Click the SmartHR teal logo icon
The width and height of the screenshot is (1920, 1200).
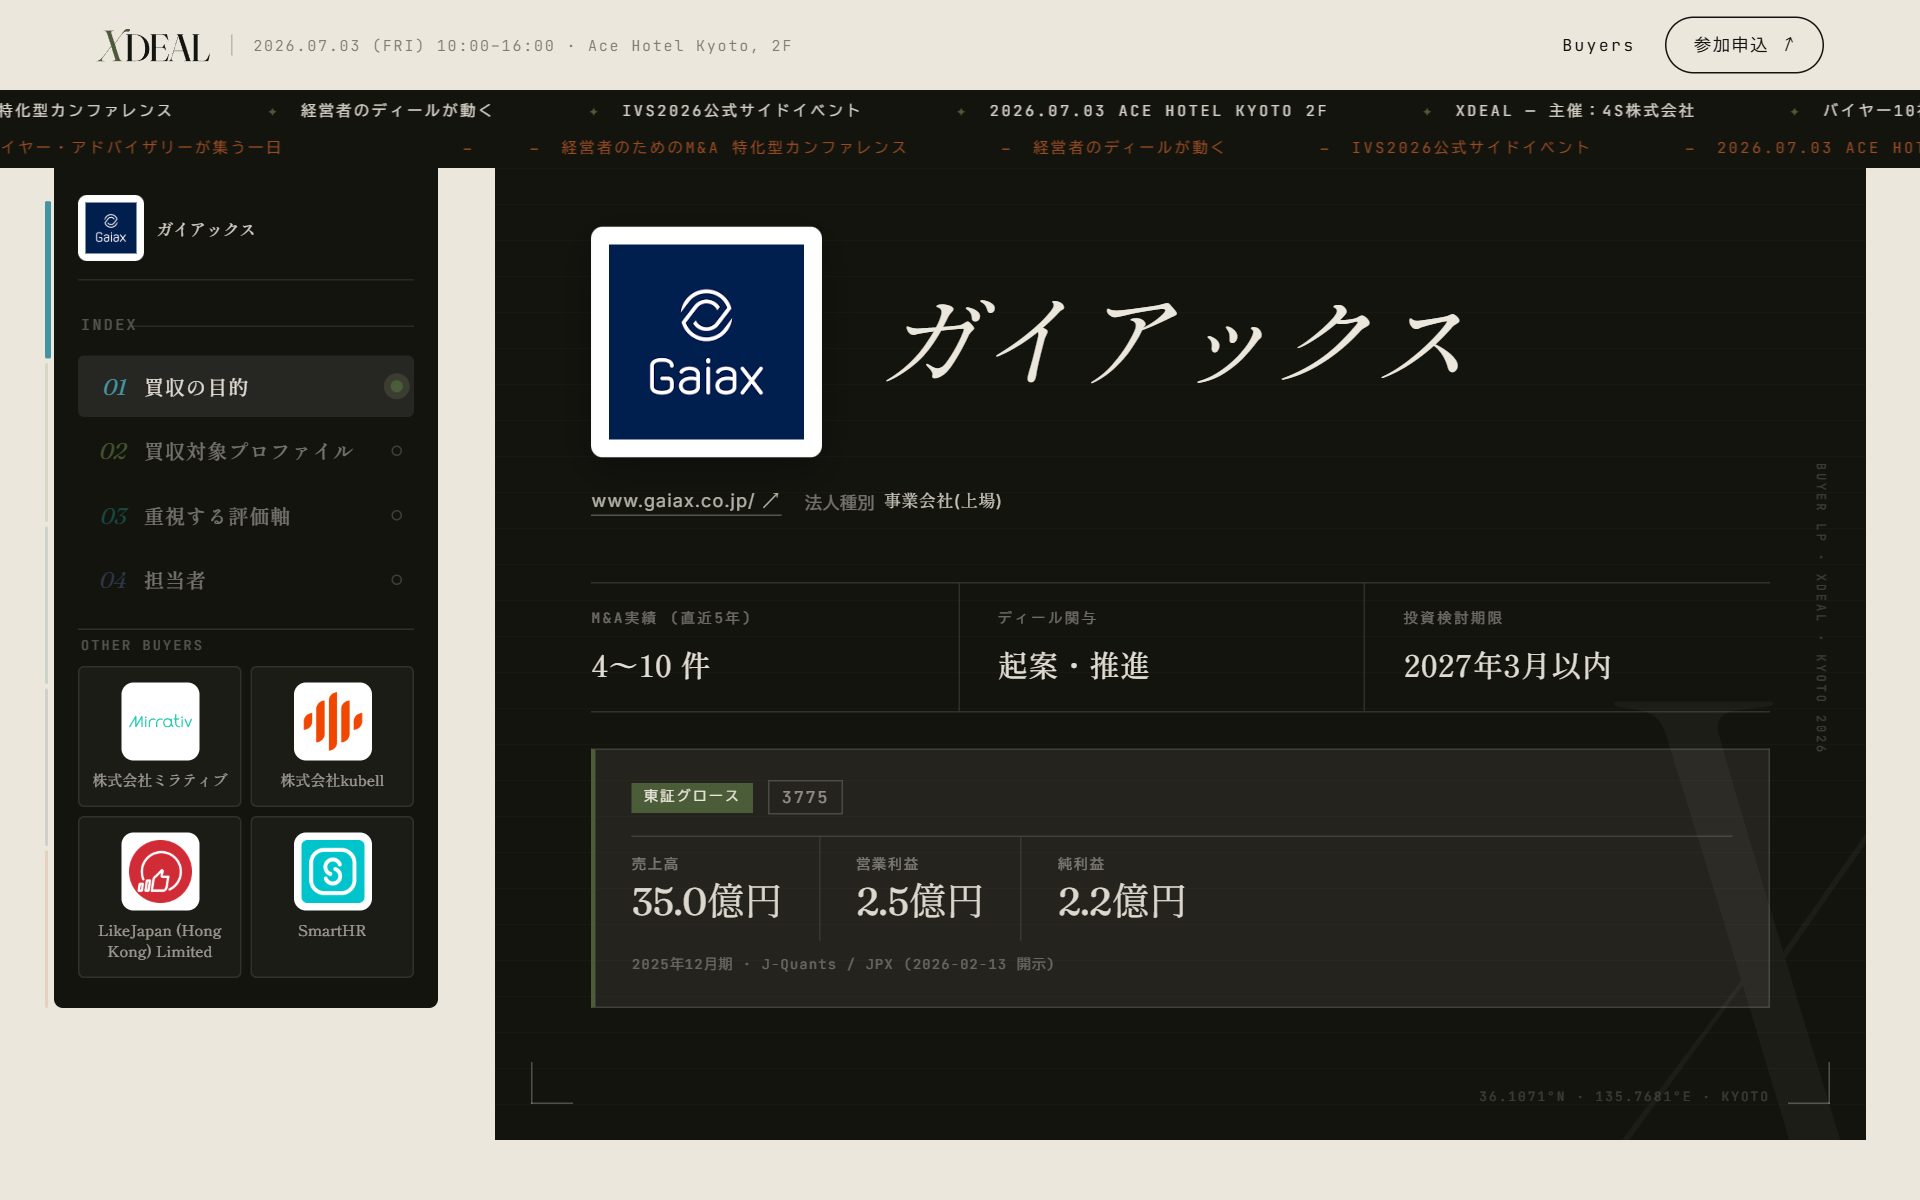point(332,871)
